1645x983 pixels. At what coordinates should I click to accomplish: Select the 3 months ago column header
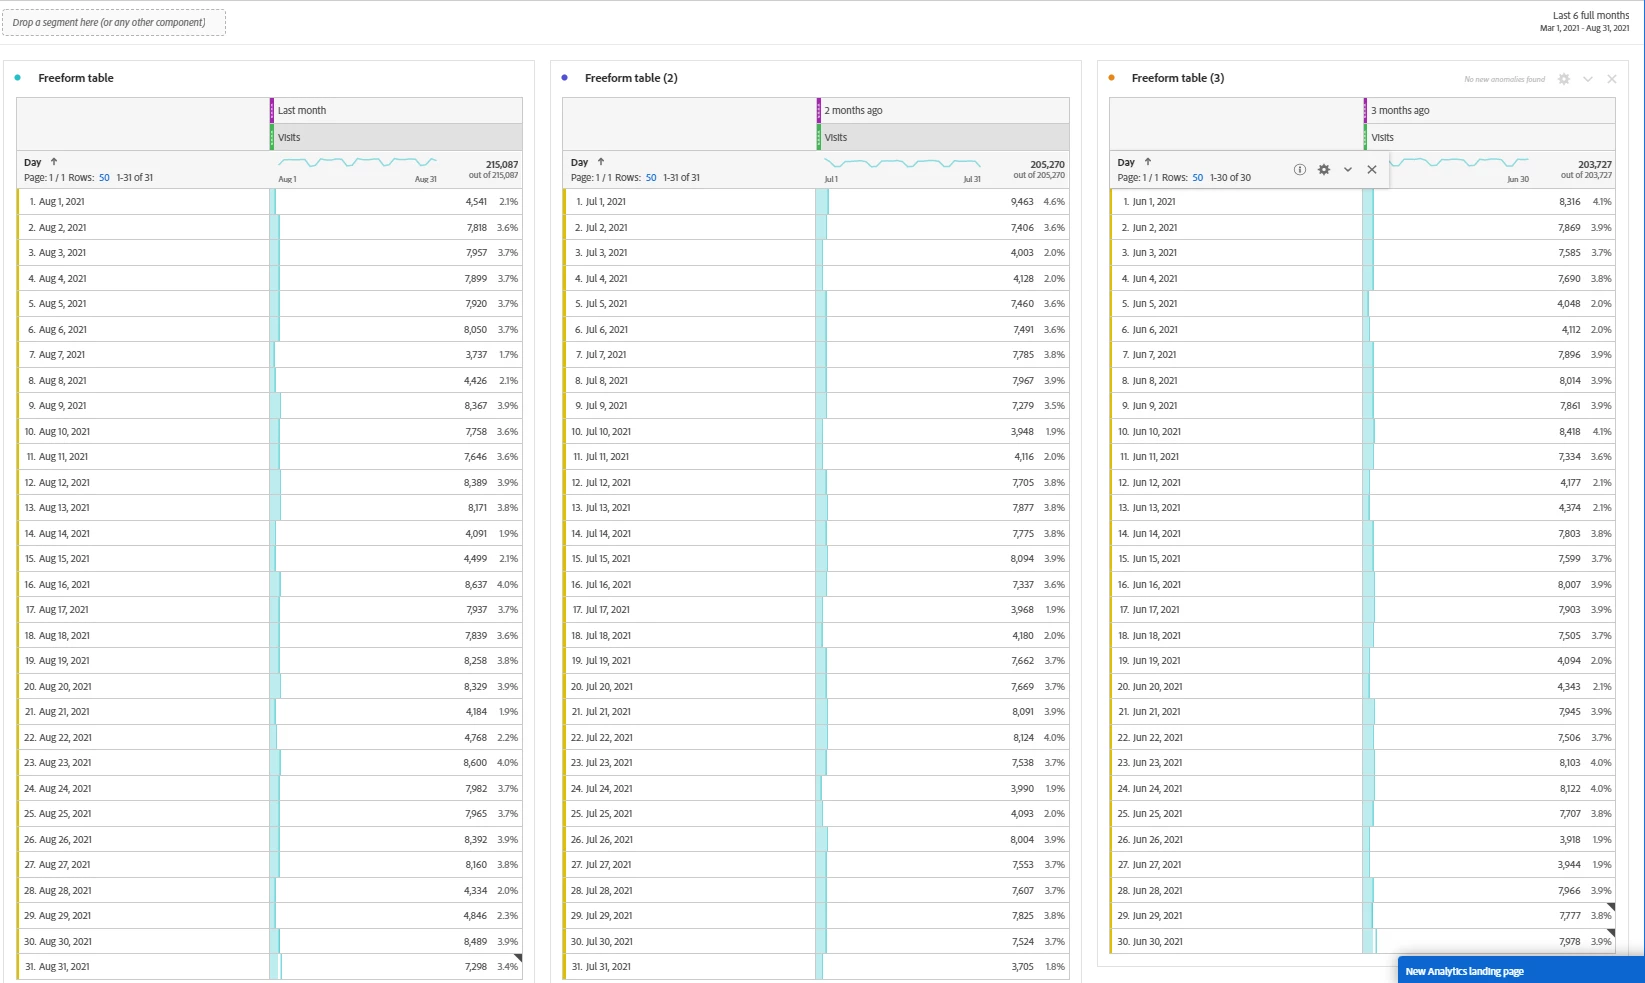tap(1491, 111)
